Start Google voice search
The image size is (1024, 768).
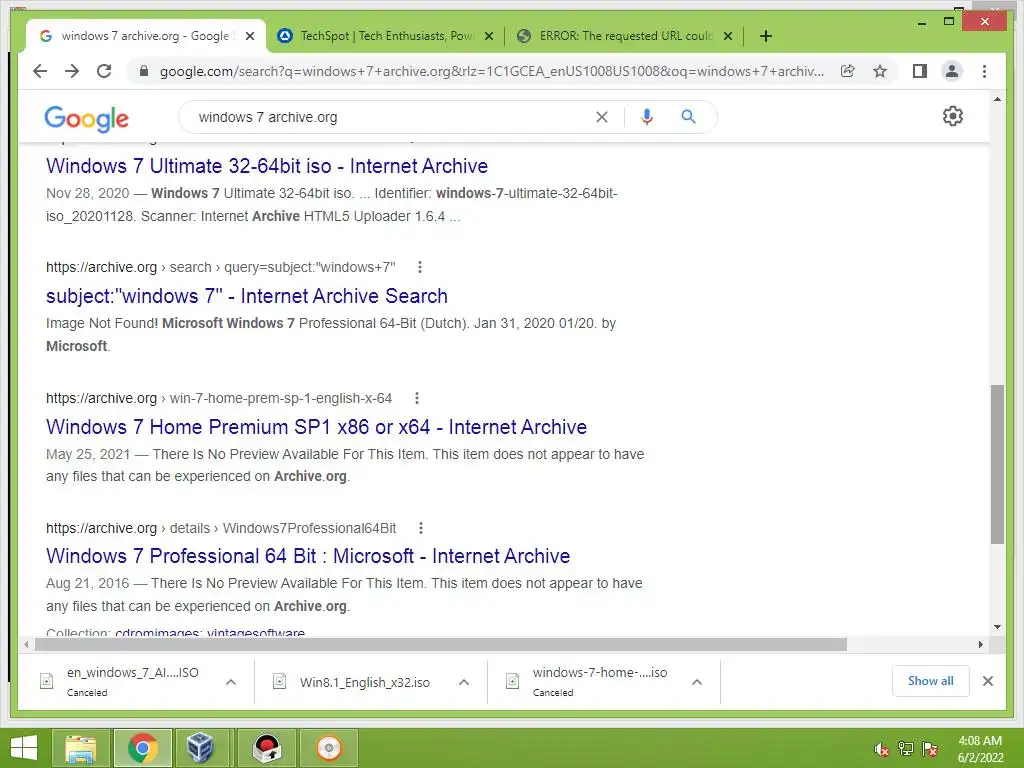(647, 117)
